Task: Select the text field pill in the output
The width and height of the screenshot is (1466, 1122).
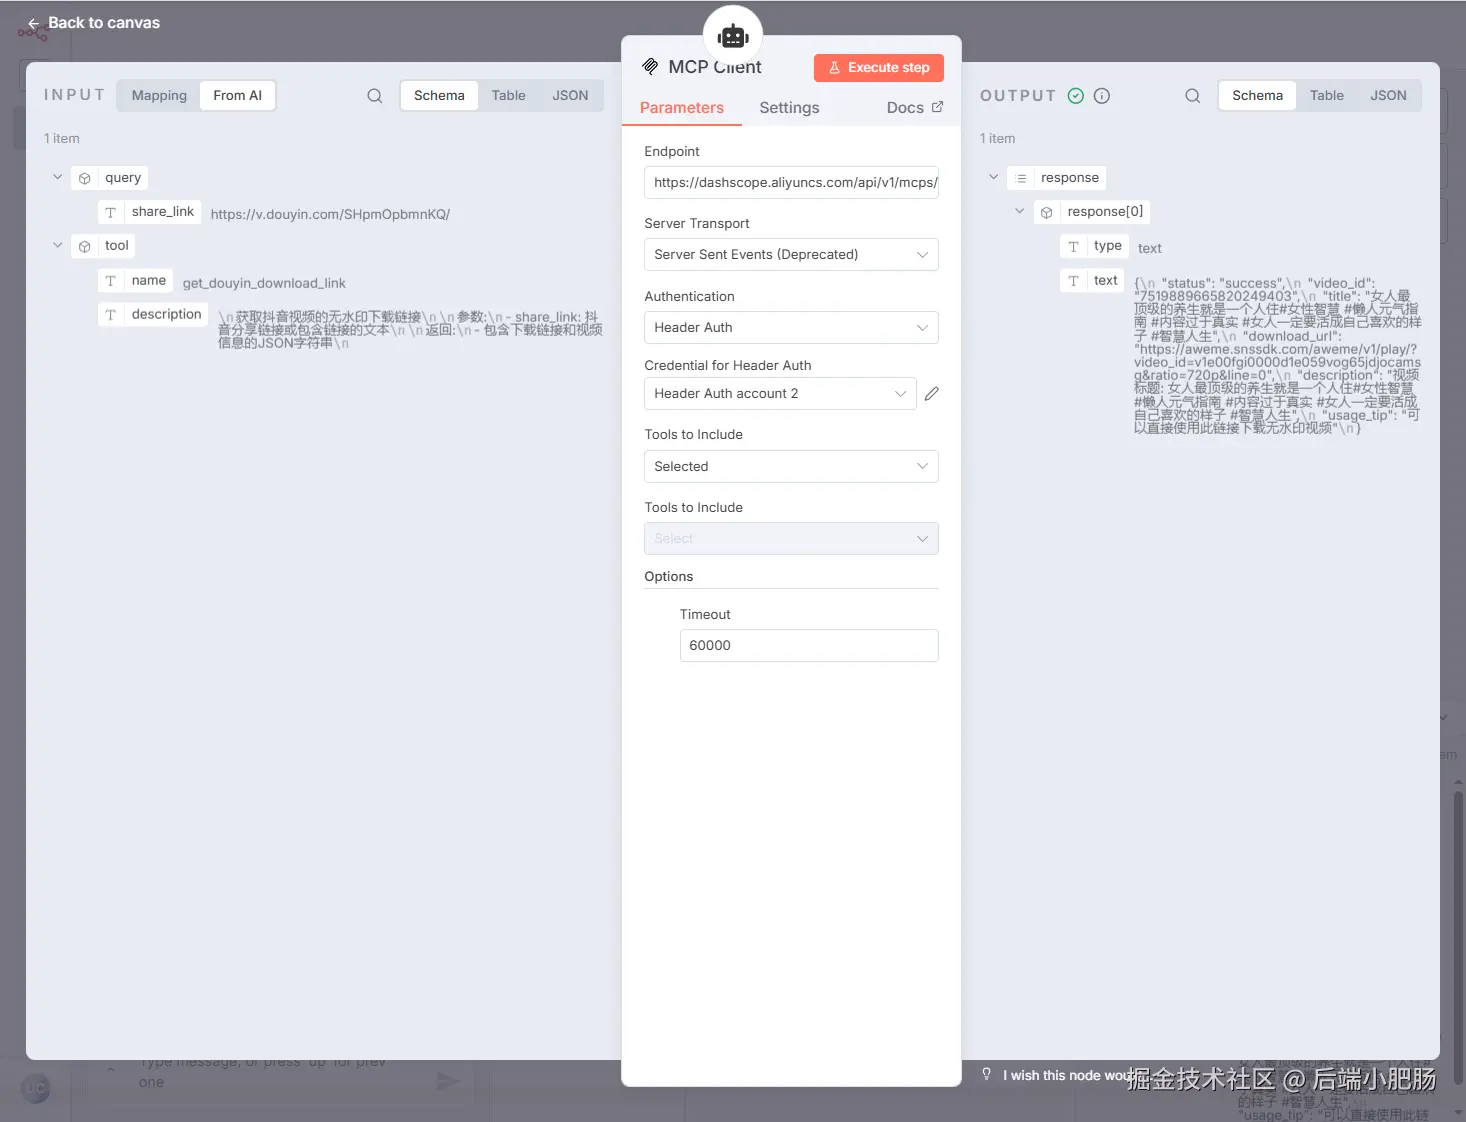Action: (x=1093, y=281)
